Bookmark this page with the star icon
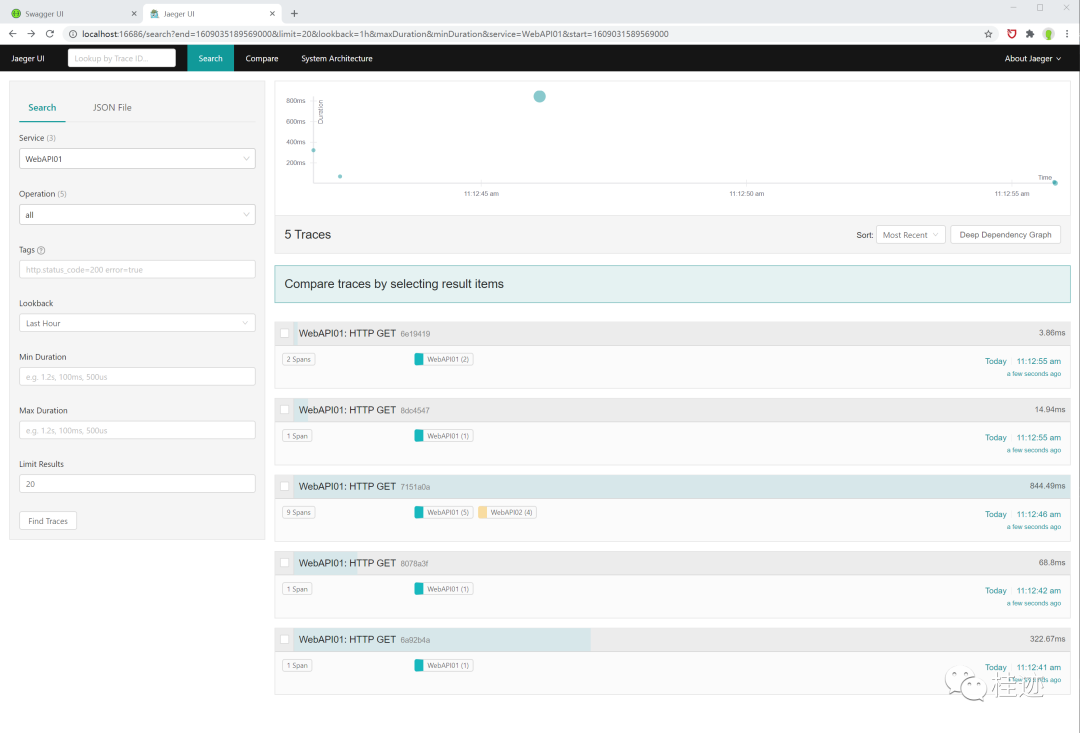The height and width of the screenshot is (733, 1080). 988,34
